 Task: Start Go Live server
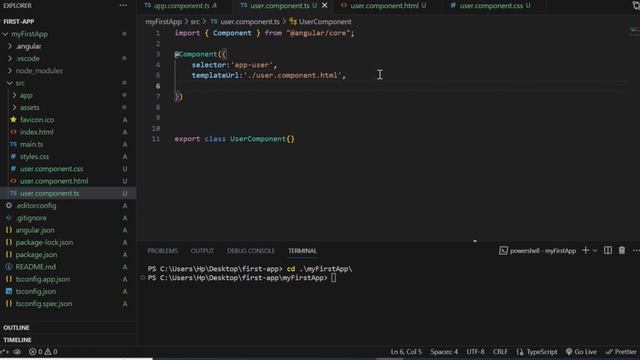point(581,351)
